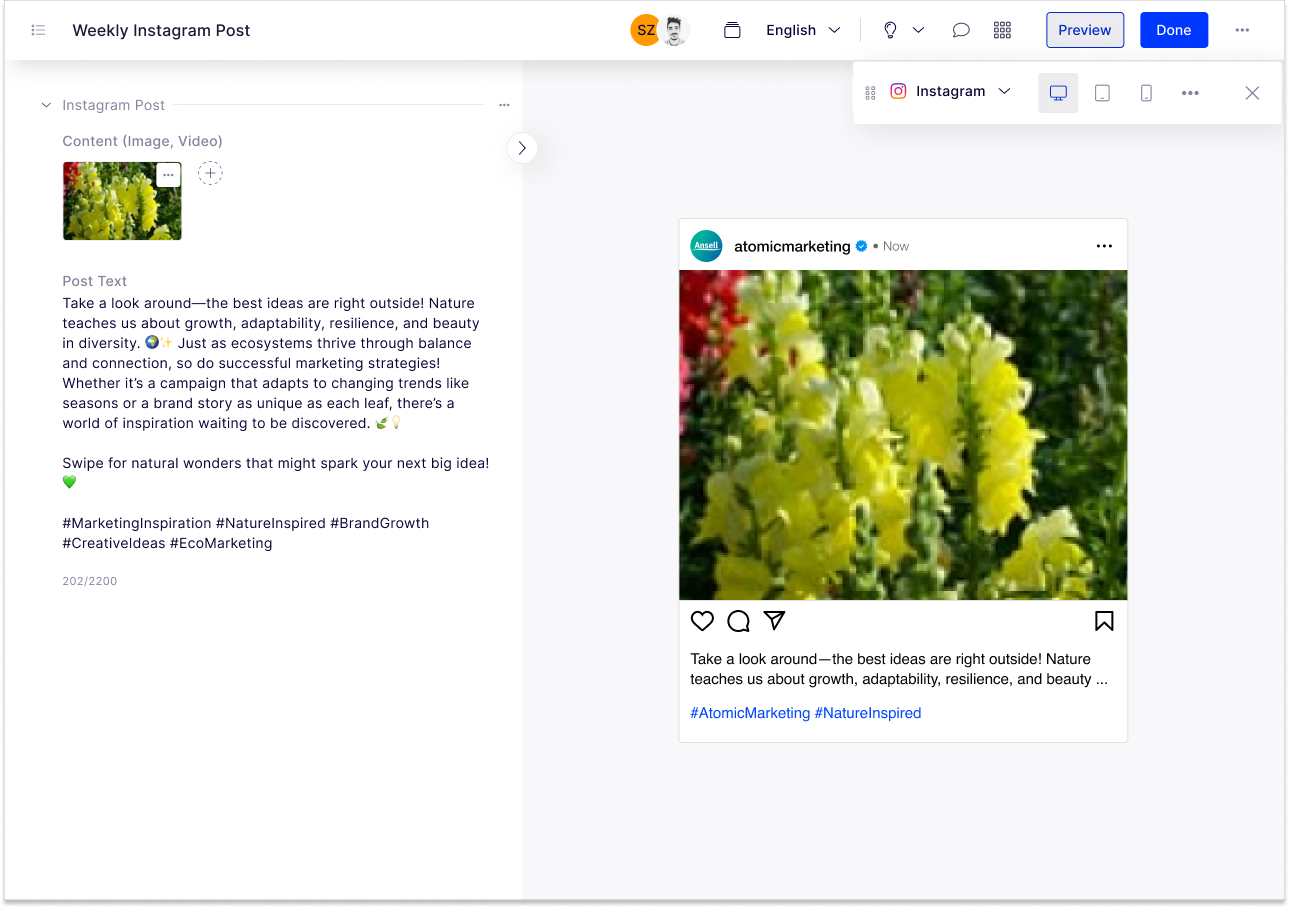Image resolution: width=1289 pixels, height=908 pixels.
Task: Open more options in the preview toolbar
Action: [1190, 93]
